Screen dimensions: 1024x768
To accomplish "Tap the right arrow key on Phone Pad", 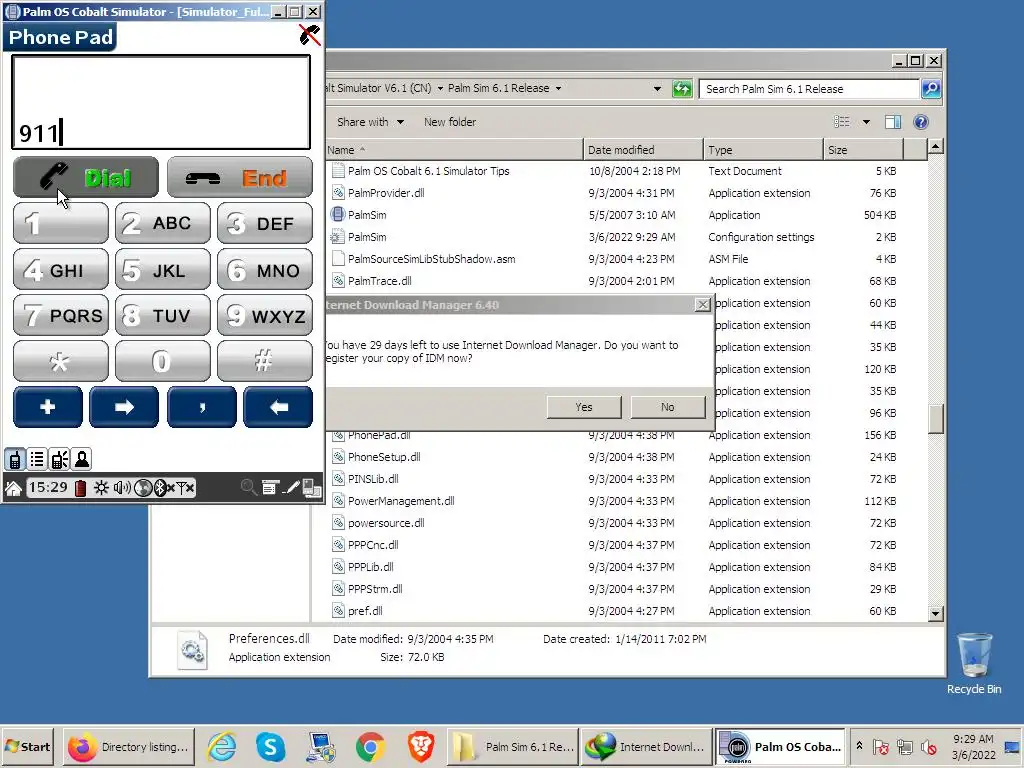I will tap(124, 407).
